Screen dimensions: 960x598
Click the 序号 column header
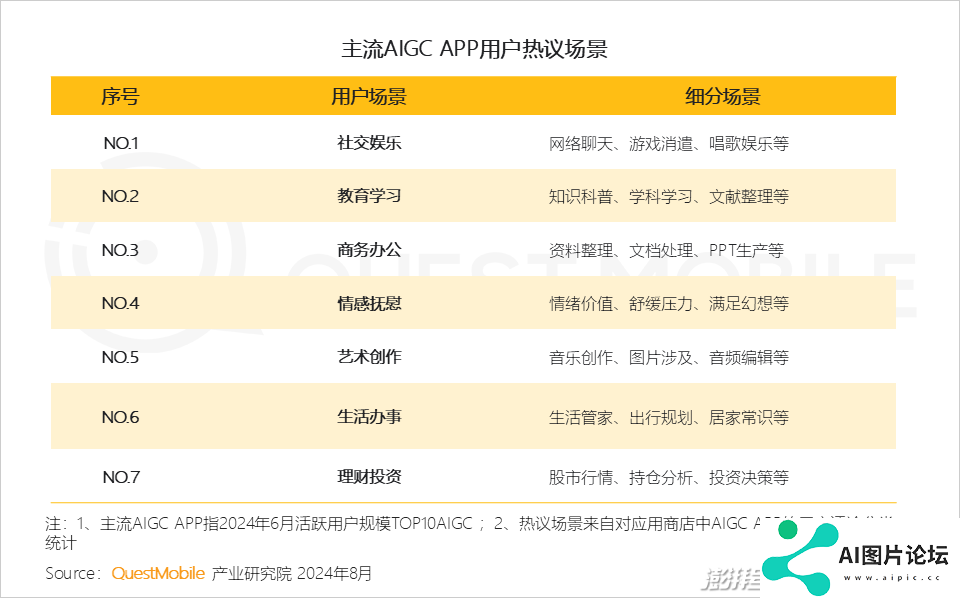tap(120, 96)
